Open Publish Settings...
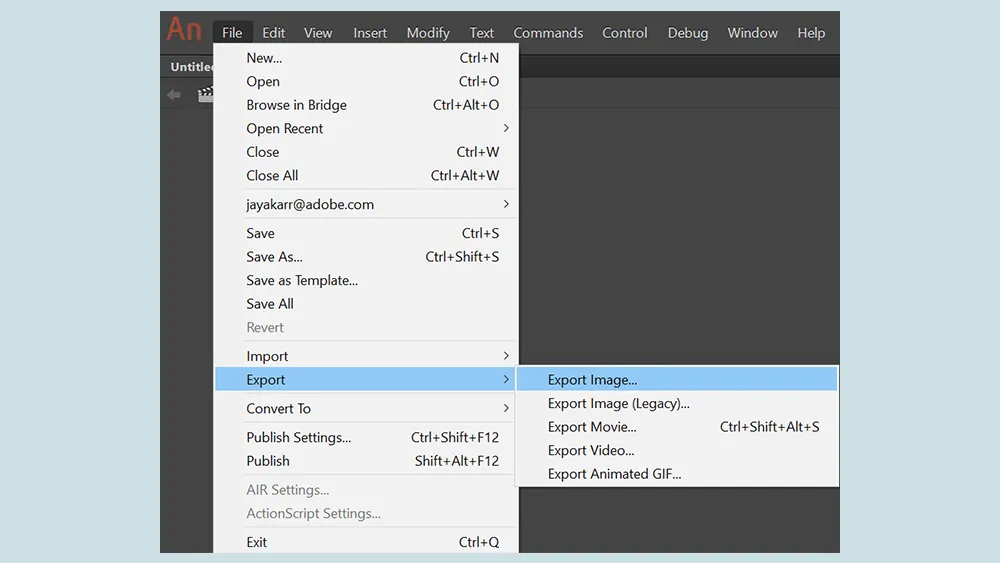Screen dimensions: 1000x563 [x=367, y=437]
